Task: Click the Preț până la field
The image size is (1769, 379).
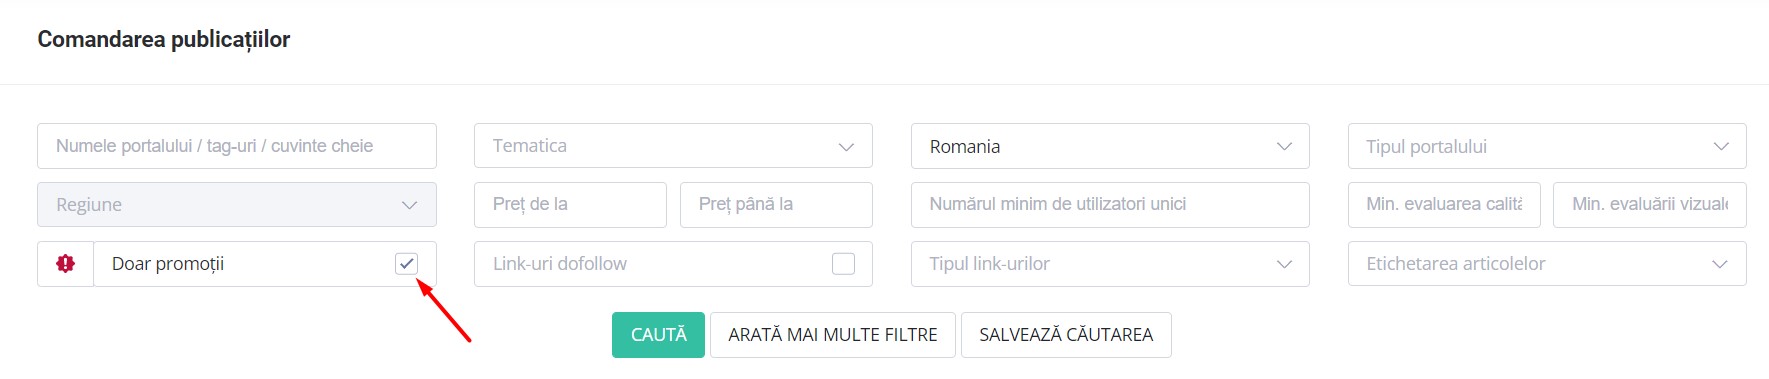Action: coord(776,205)
